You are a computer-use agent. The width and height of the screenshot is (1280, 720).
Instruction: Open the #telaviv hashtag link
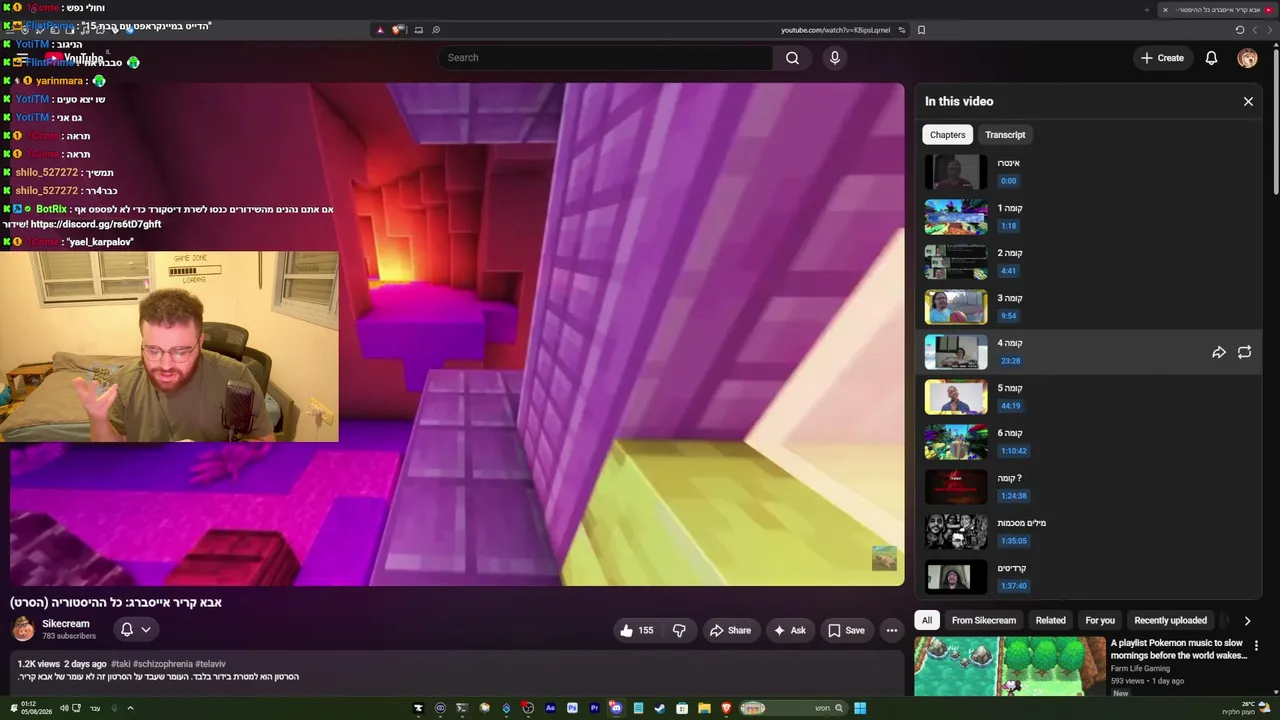[x=210, y=664]
